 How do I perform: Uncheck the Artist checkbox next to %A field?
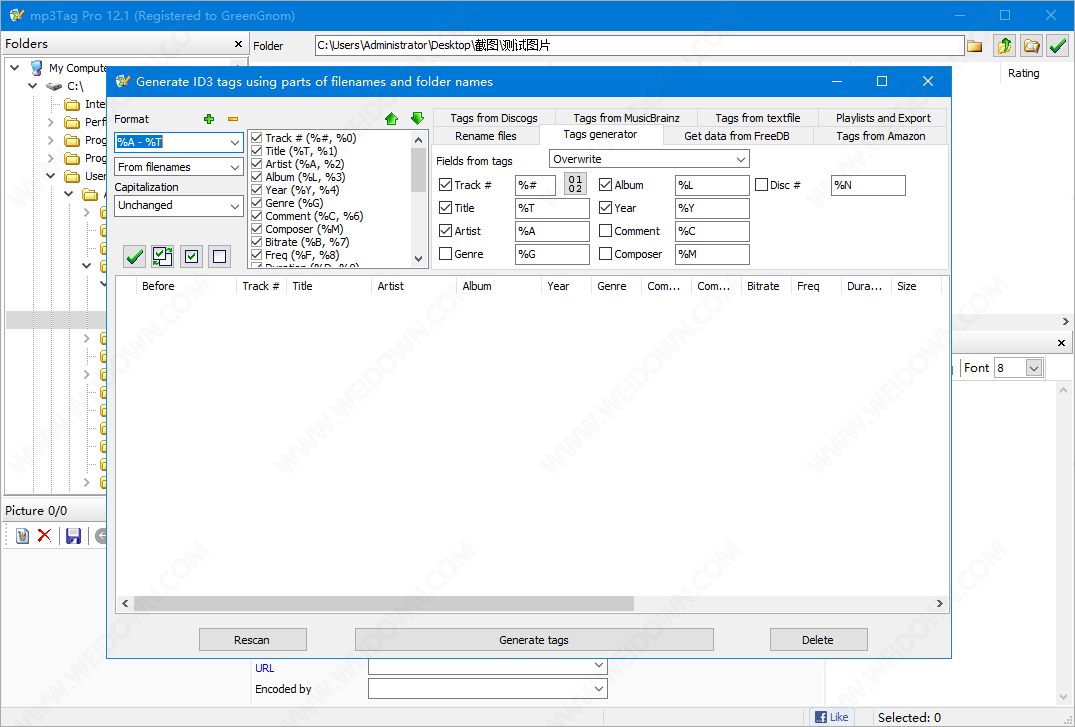[446, 231]
